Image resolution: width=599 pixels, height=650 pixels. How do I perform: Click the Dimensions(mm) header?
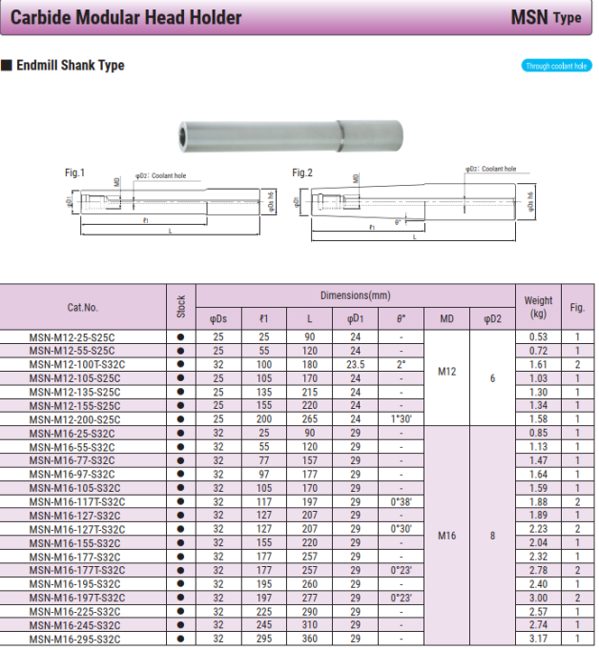(355, 296)
